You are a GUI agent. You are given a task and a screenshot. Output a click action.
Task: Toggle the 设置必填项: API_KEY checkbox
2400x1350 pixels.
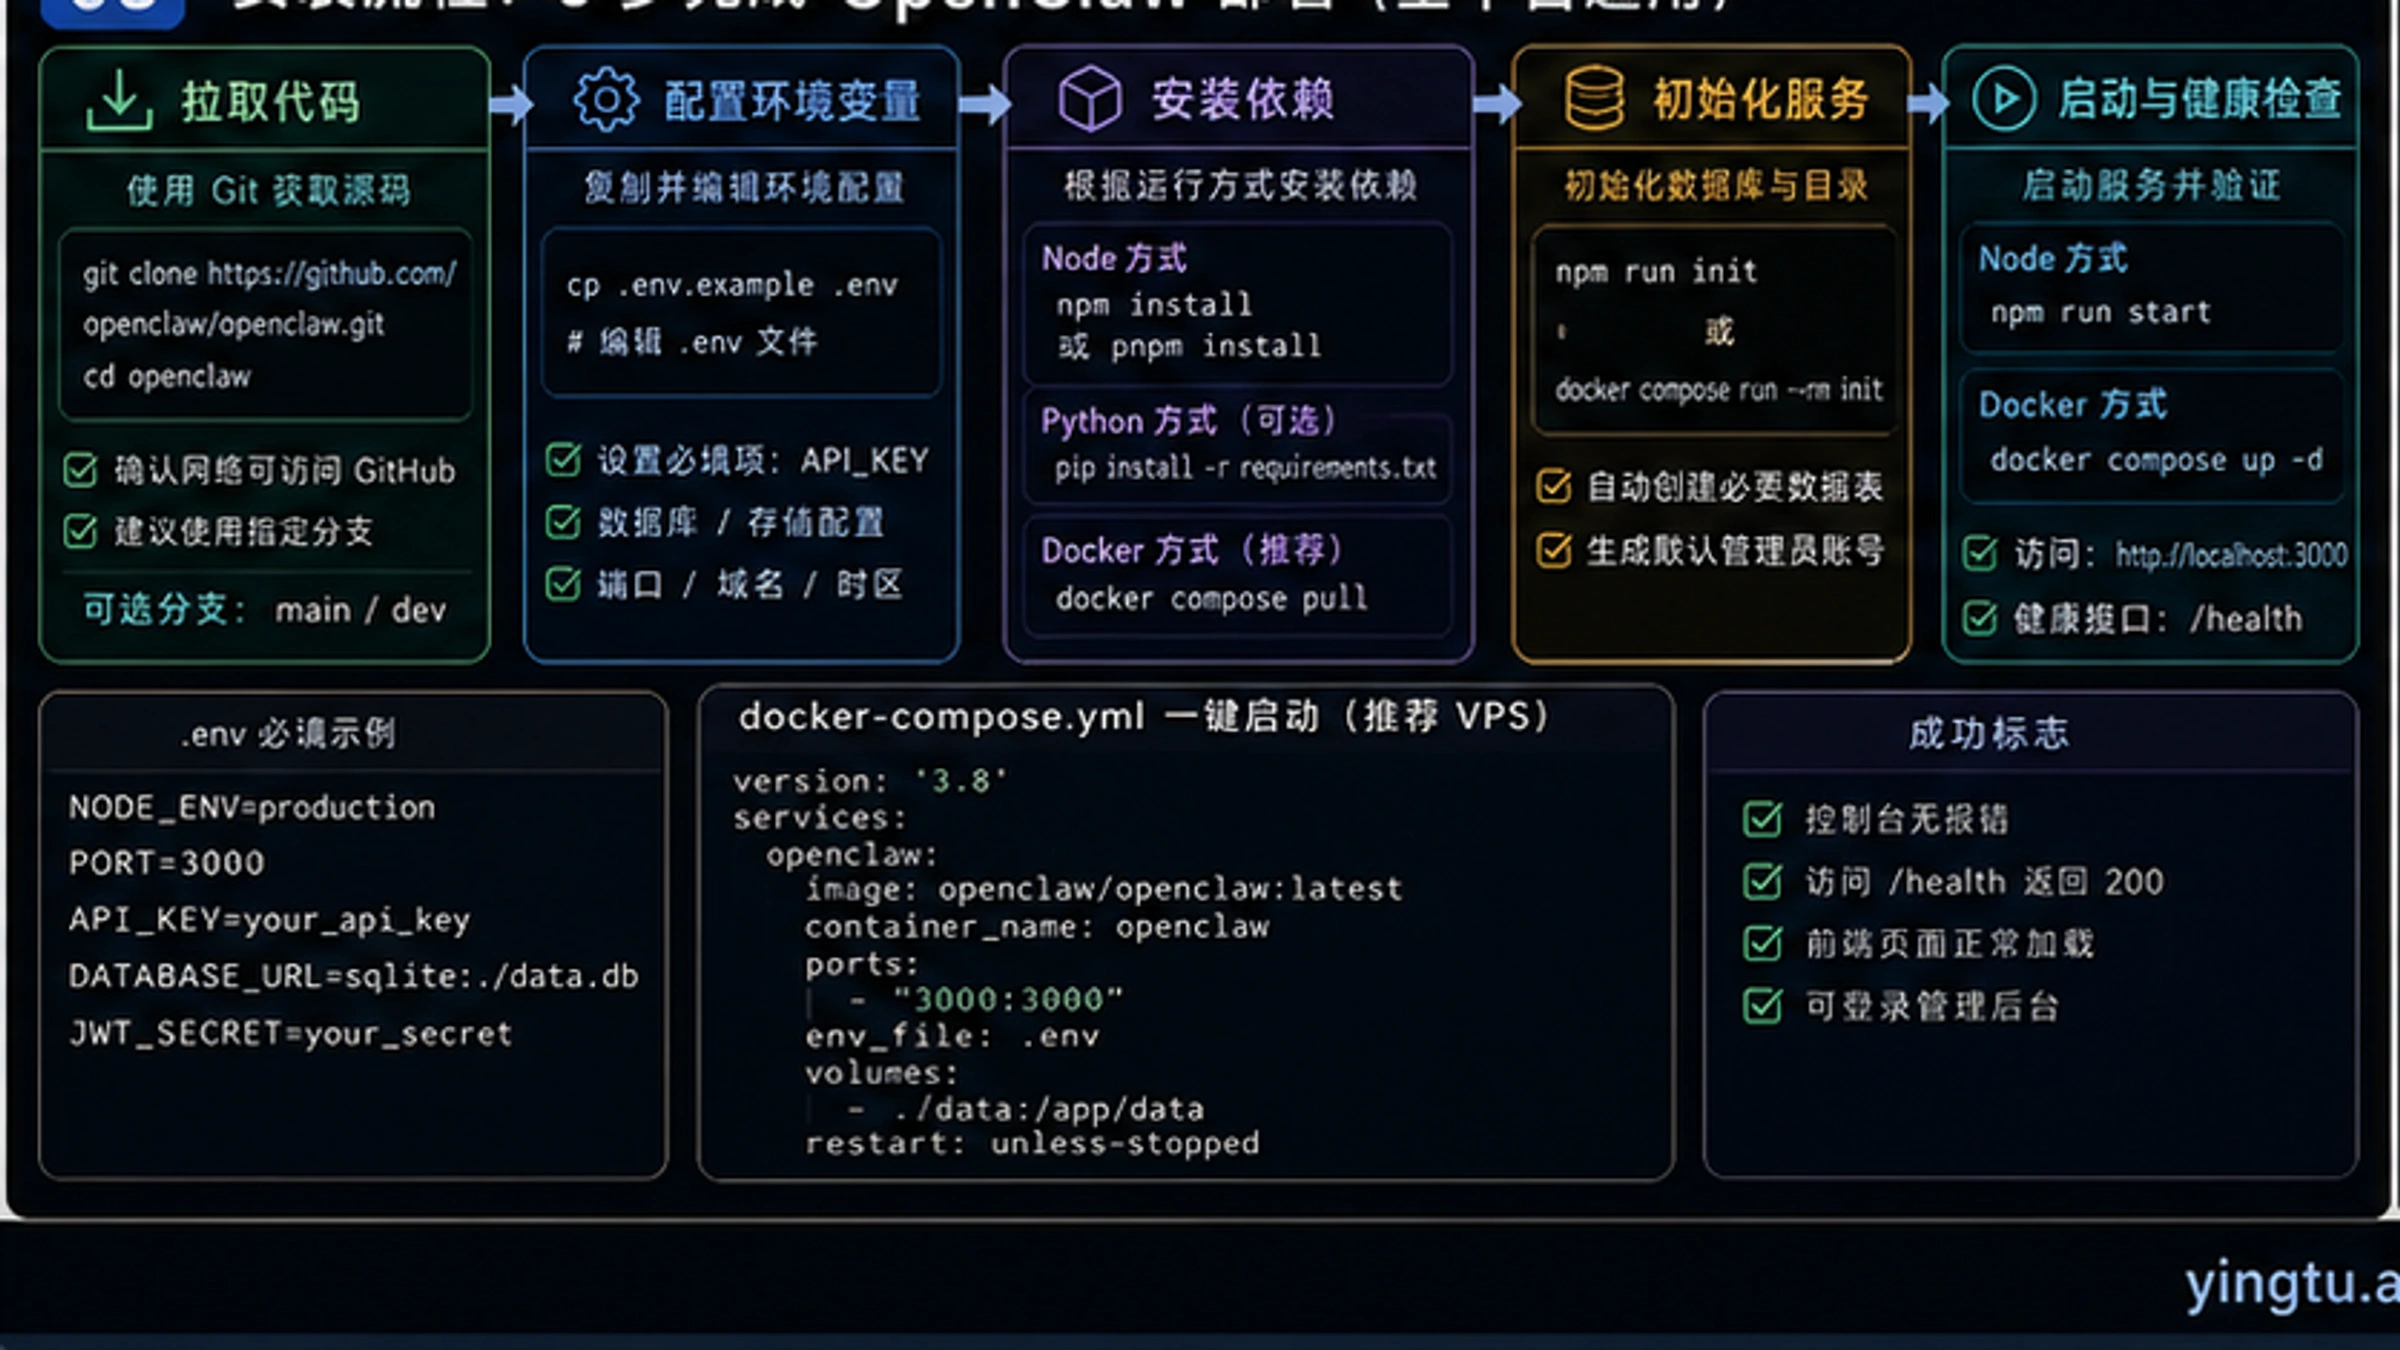coord(563,460)
